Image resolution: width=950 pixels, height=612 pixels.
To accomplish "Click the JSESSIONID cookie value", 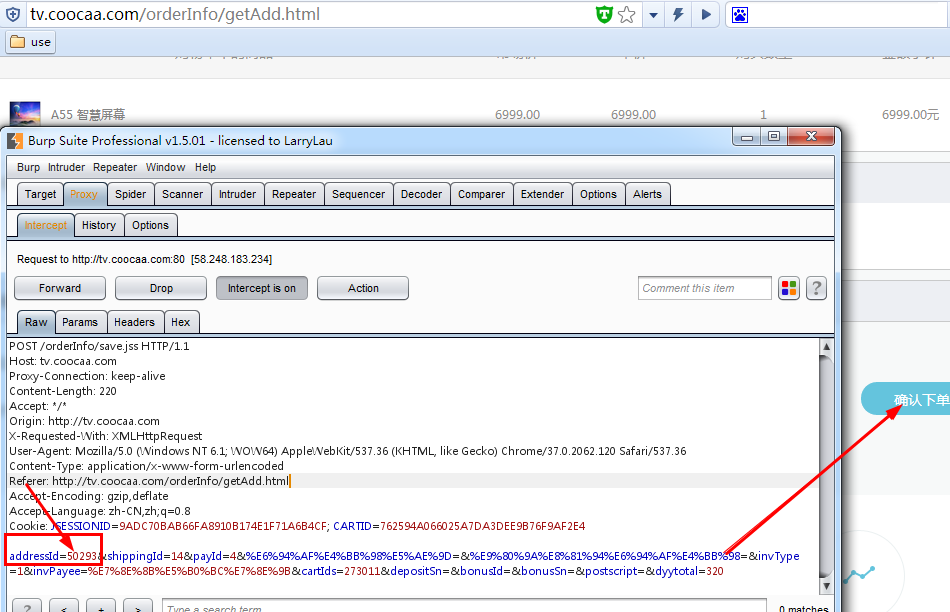I will [223, 526].
